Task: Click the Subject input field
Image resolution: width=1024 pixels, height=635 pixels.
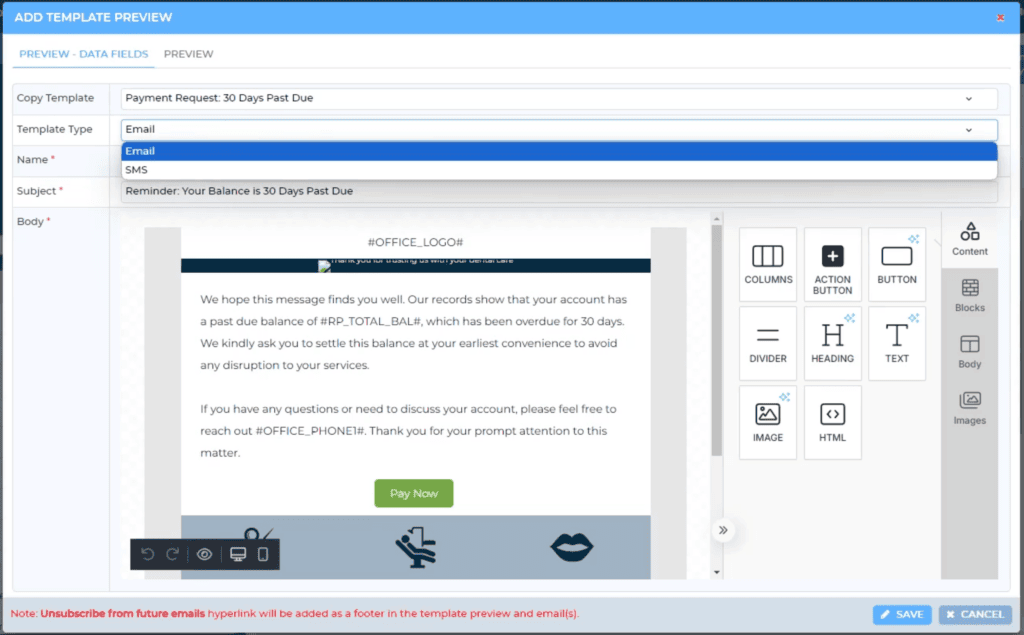Action: (559, 191)
